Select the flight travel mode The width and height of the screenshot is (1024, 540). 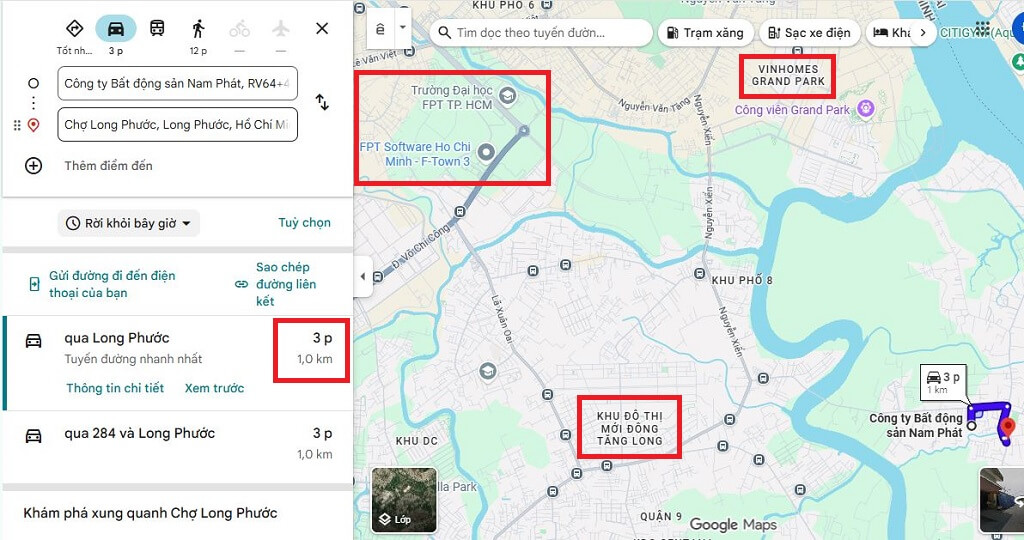281,29
